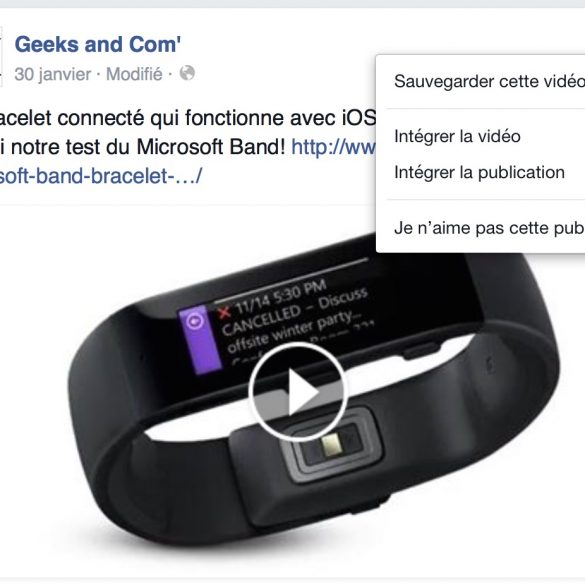Click the red X icon on band screen
Screen dimensions: 585x585
224,312
